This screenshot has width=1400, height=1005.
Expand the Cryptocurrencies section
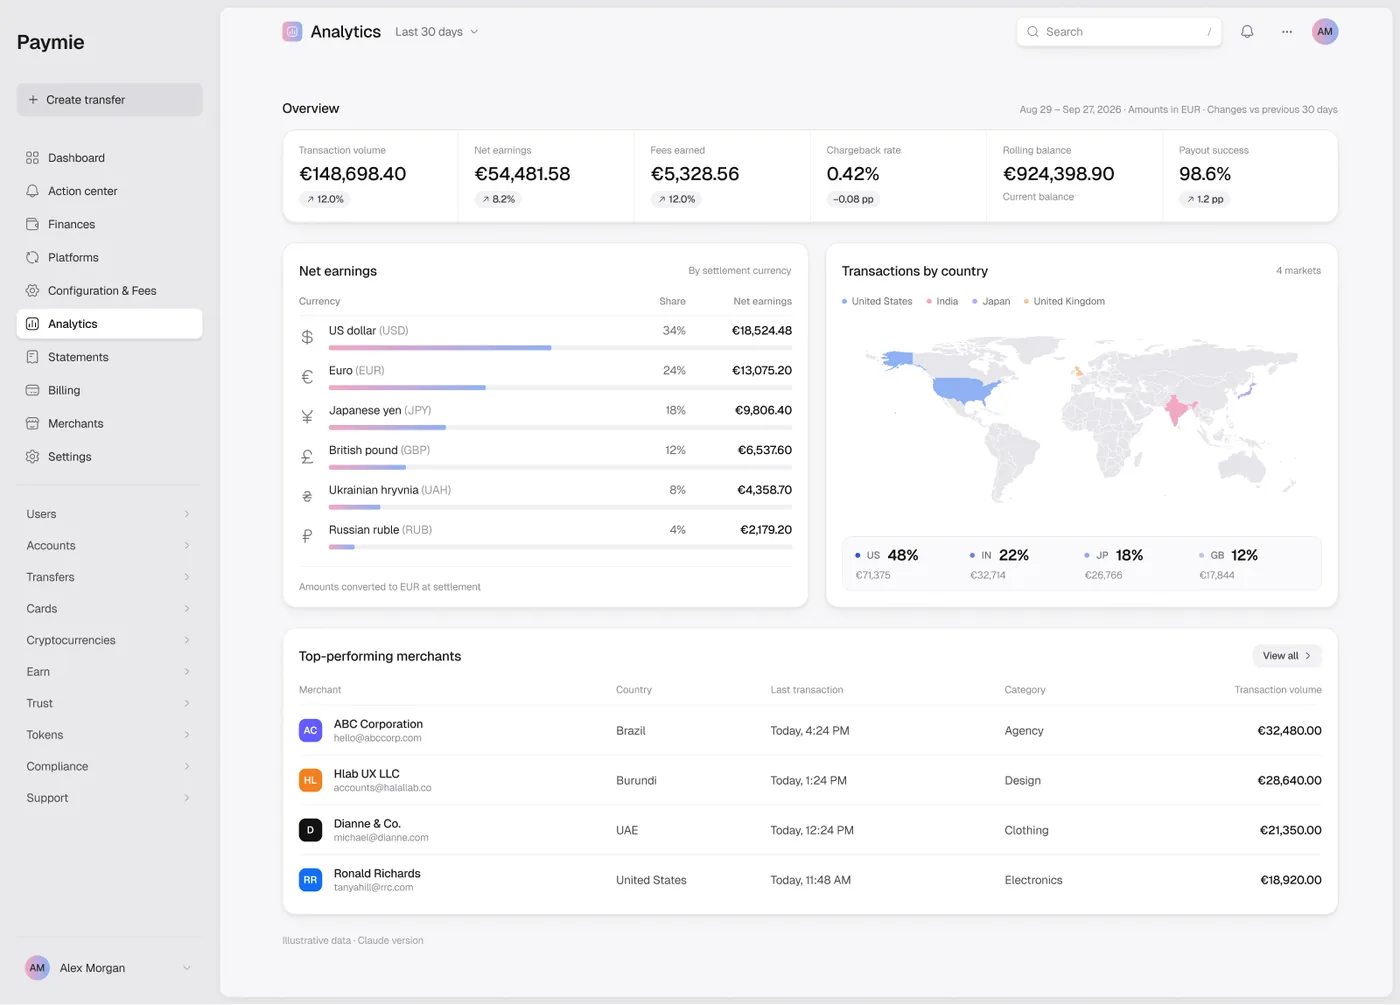(109, 640)
